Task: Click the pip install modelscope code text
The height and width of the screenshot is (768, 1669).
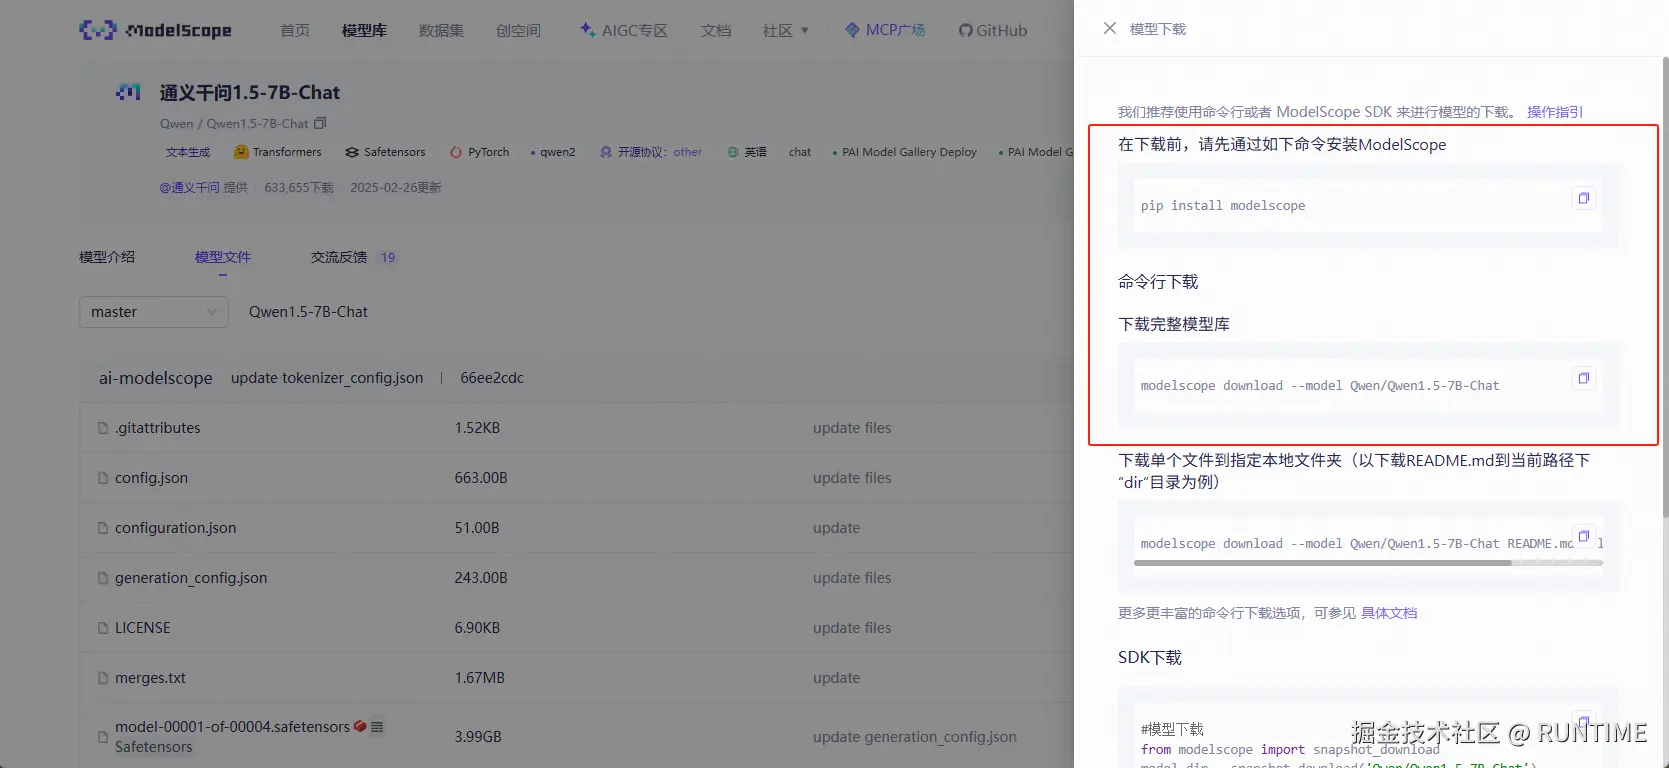Action: [1223, 206]
